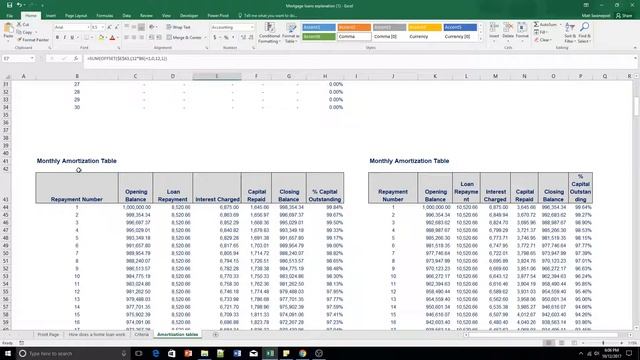
Task: Open the orientation text-angle menu
Action: (153, 27)
